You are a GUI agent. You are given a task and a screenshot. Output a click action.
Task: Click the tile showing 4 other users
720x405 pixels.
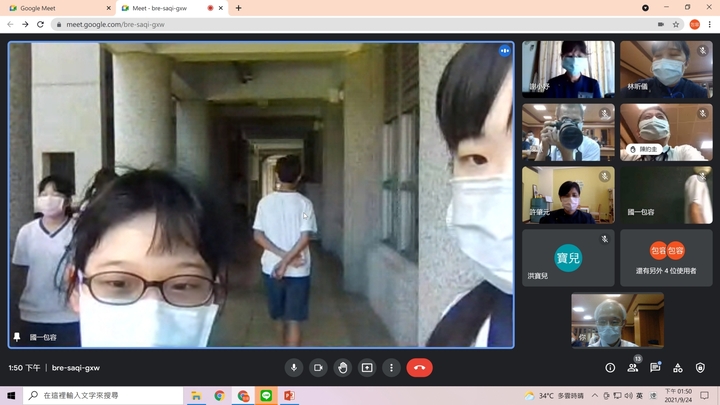click(x=666, y=258)
